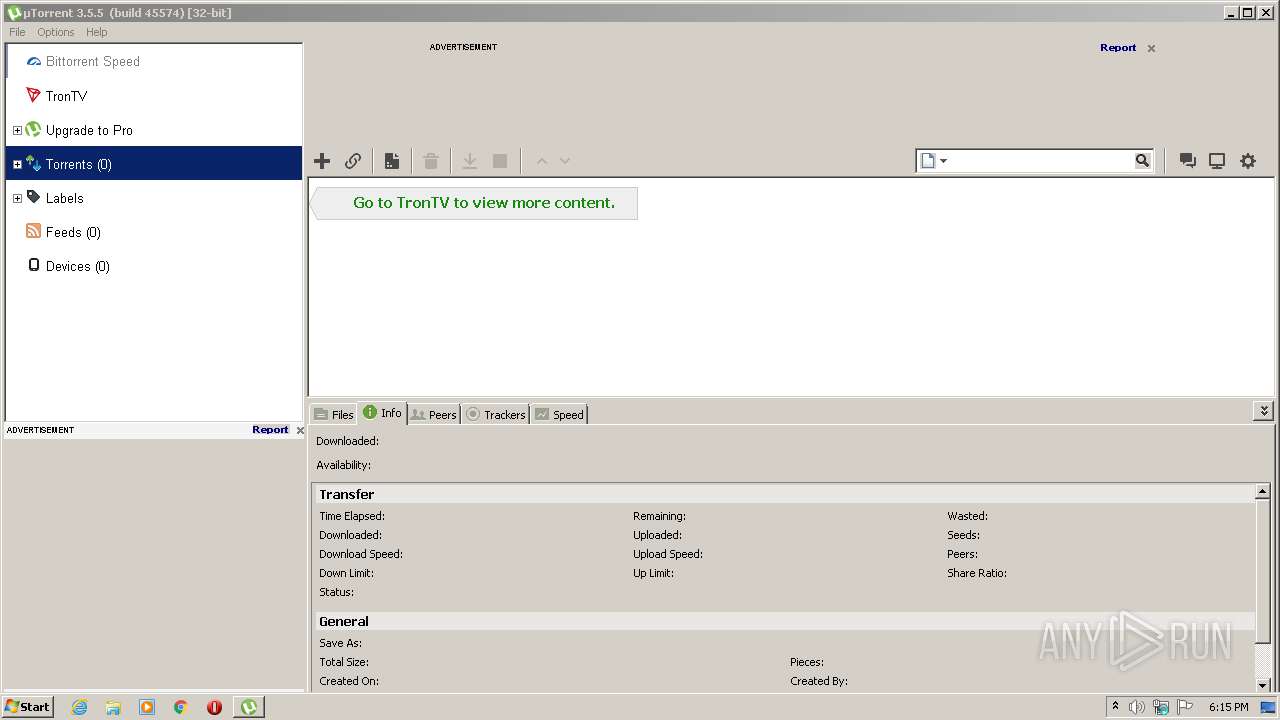Switch to the Peers tab
This screenshot has height=720, width=1280.
pos(434,414)
